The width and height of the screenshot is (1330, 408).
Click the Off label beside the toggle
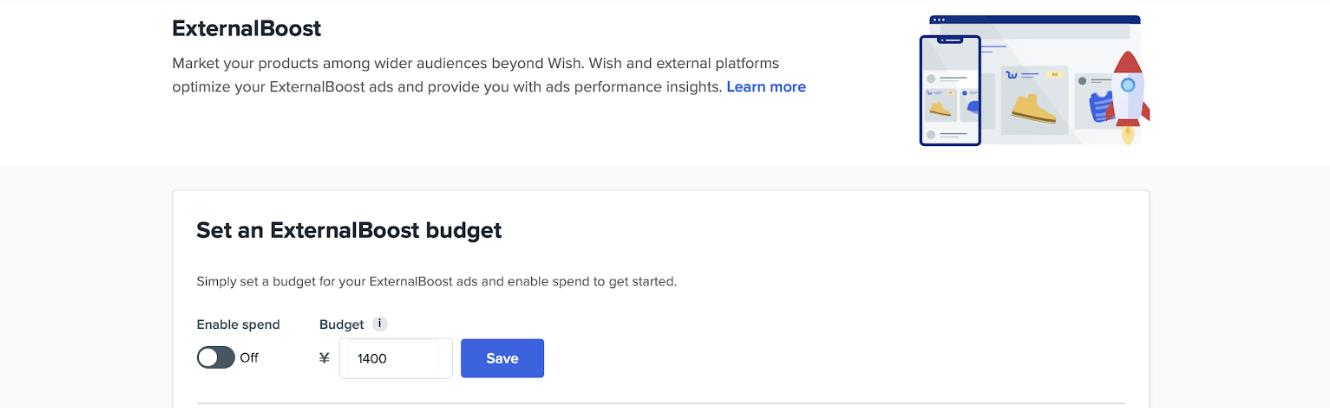pyautogui.click(x=249, y=357)
